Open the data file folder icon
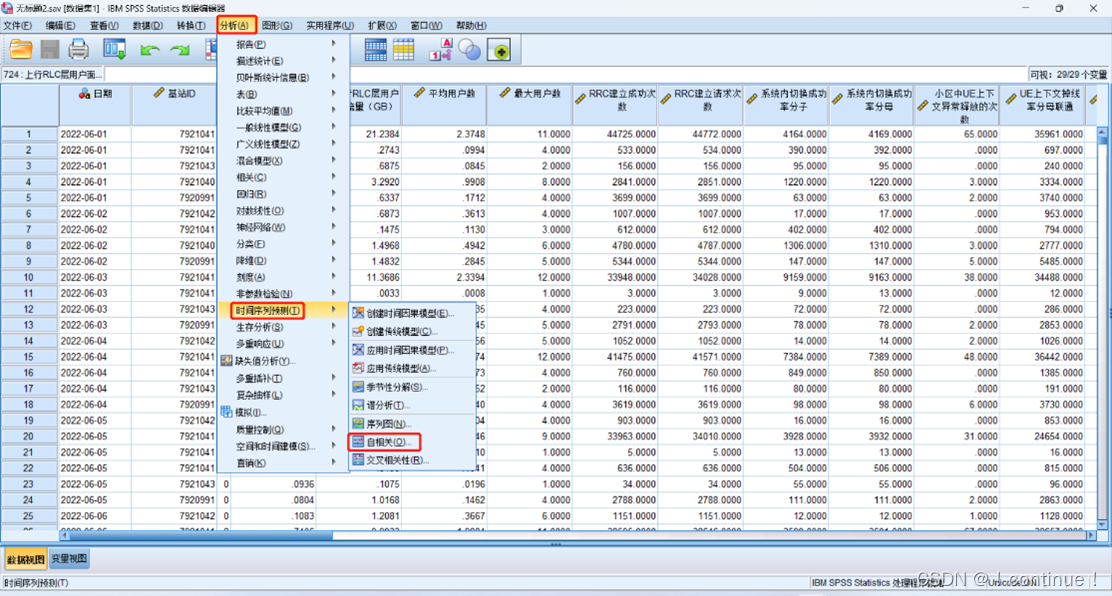Viewport: 1112px width, 596px height. pyautogui.click(x=21, y=50)
